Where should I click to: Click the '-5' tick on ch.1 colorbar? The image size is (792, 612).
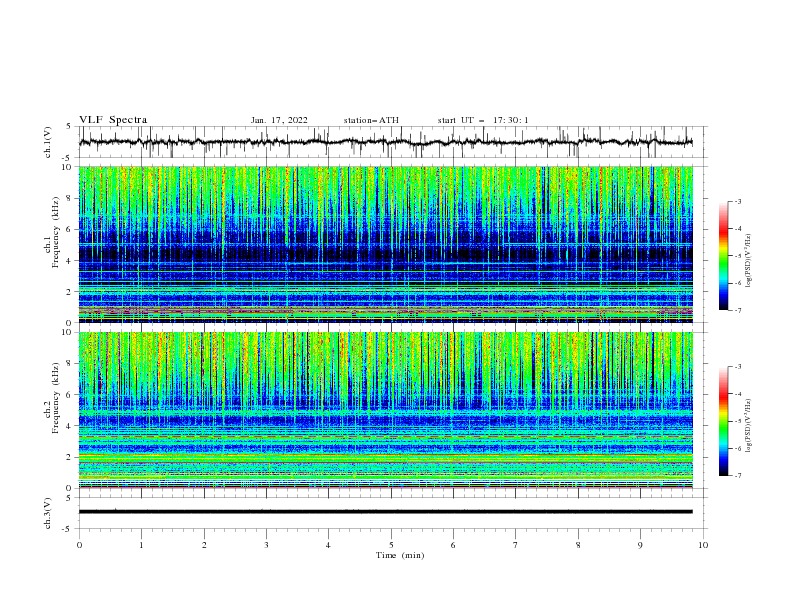pos(737,256)
